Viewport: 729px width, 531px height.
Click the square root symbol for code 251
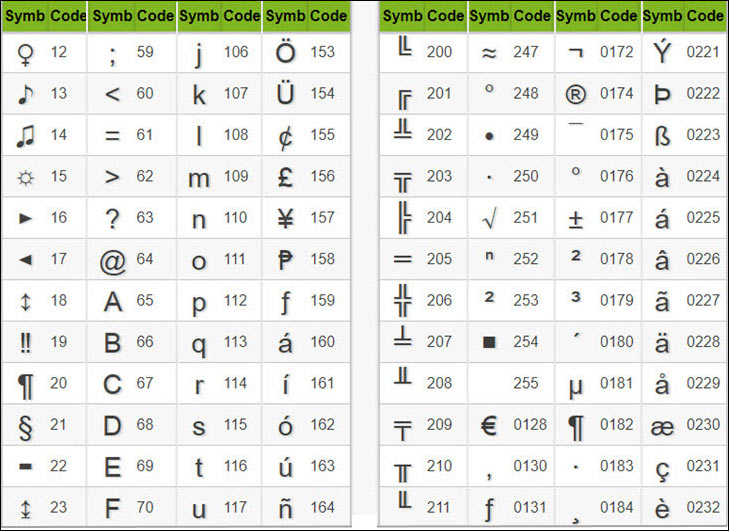489,219
